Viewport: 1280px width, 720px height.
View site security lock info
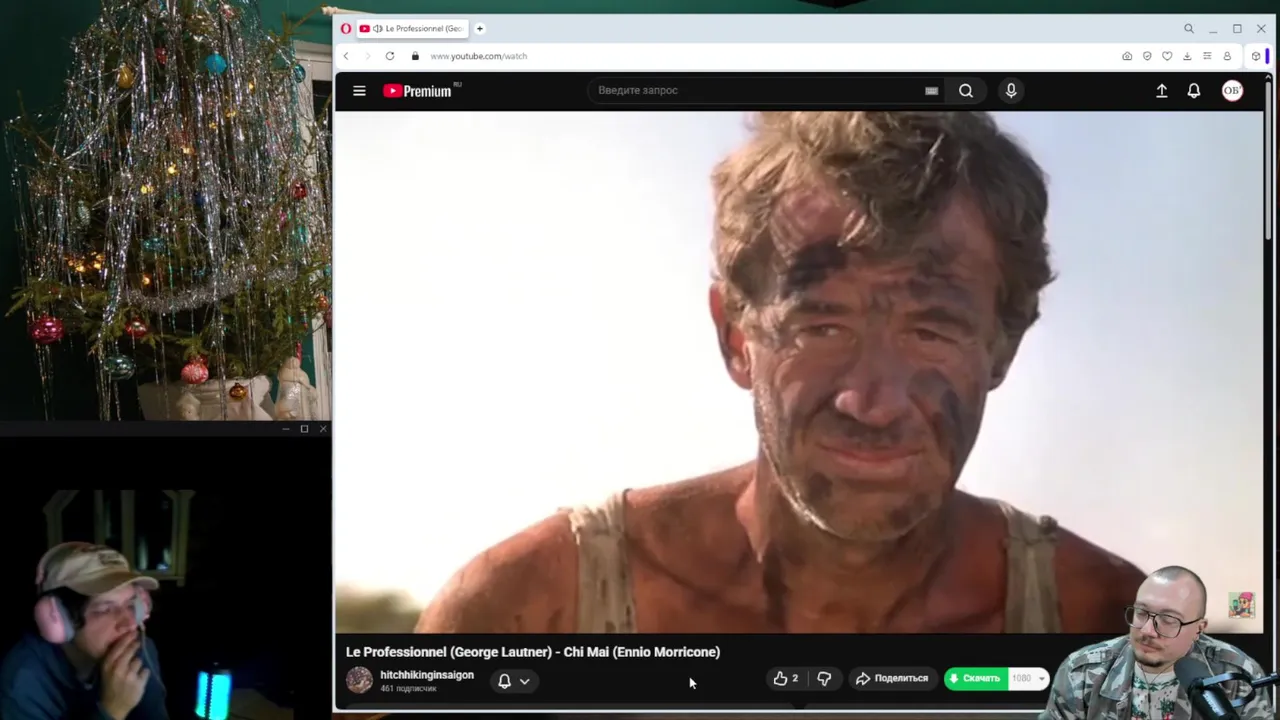coord(415,56)
